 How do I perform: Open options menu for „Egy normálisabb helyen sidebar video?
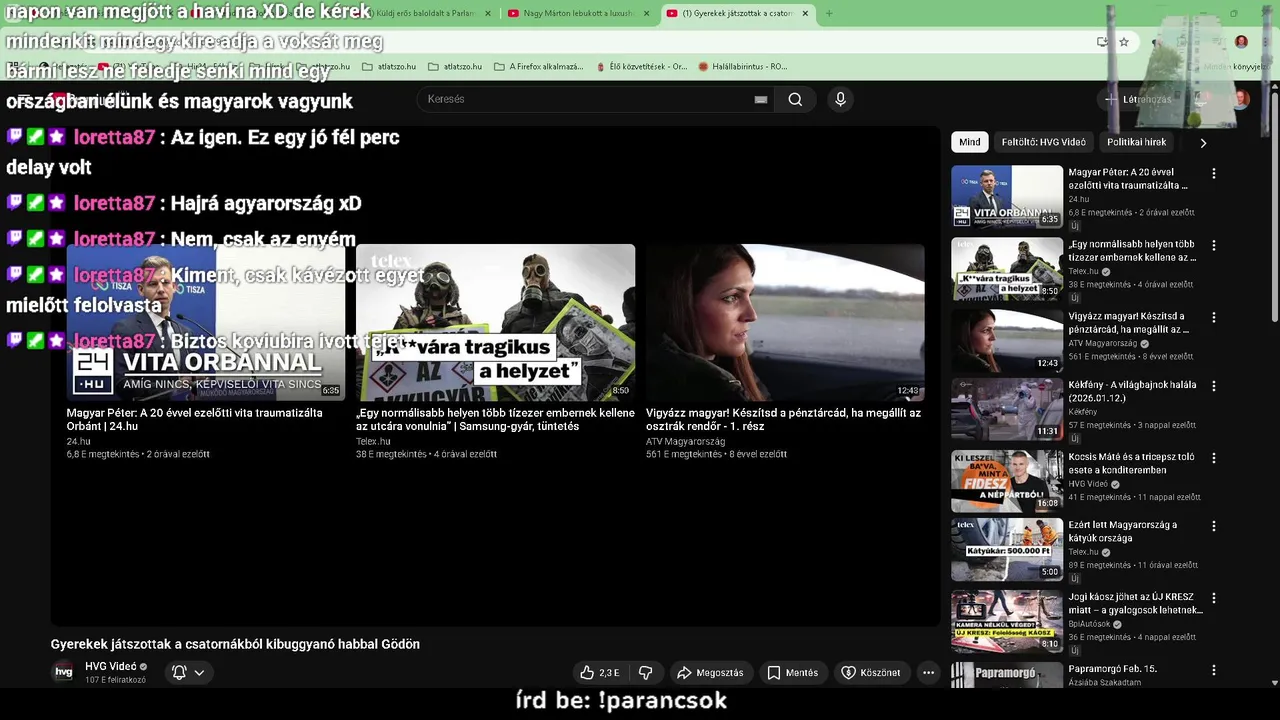point(1214,245)
